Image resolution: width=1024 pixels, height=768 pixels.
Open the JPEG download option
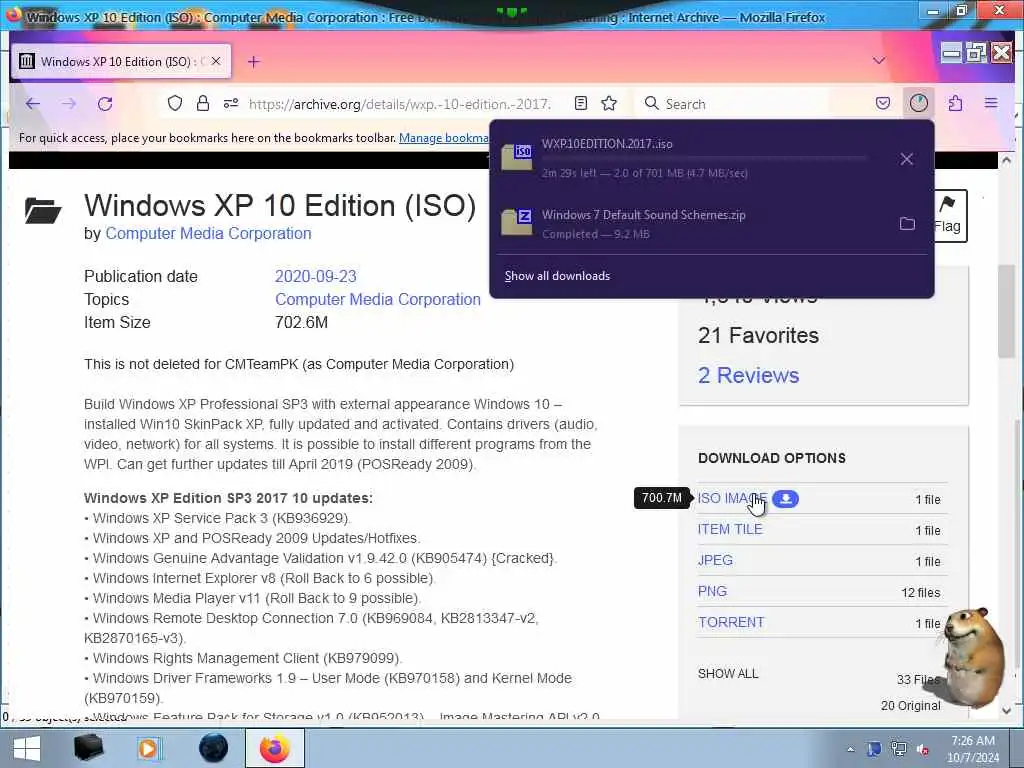point(715,560)
